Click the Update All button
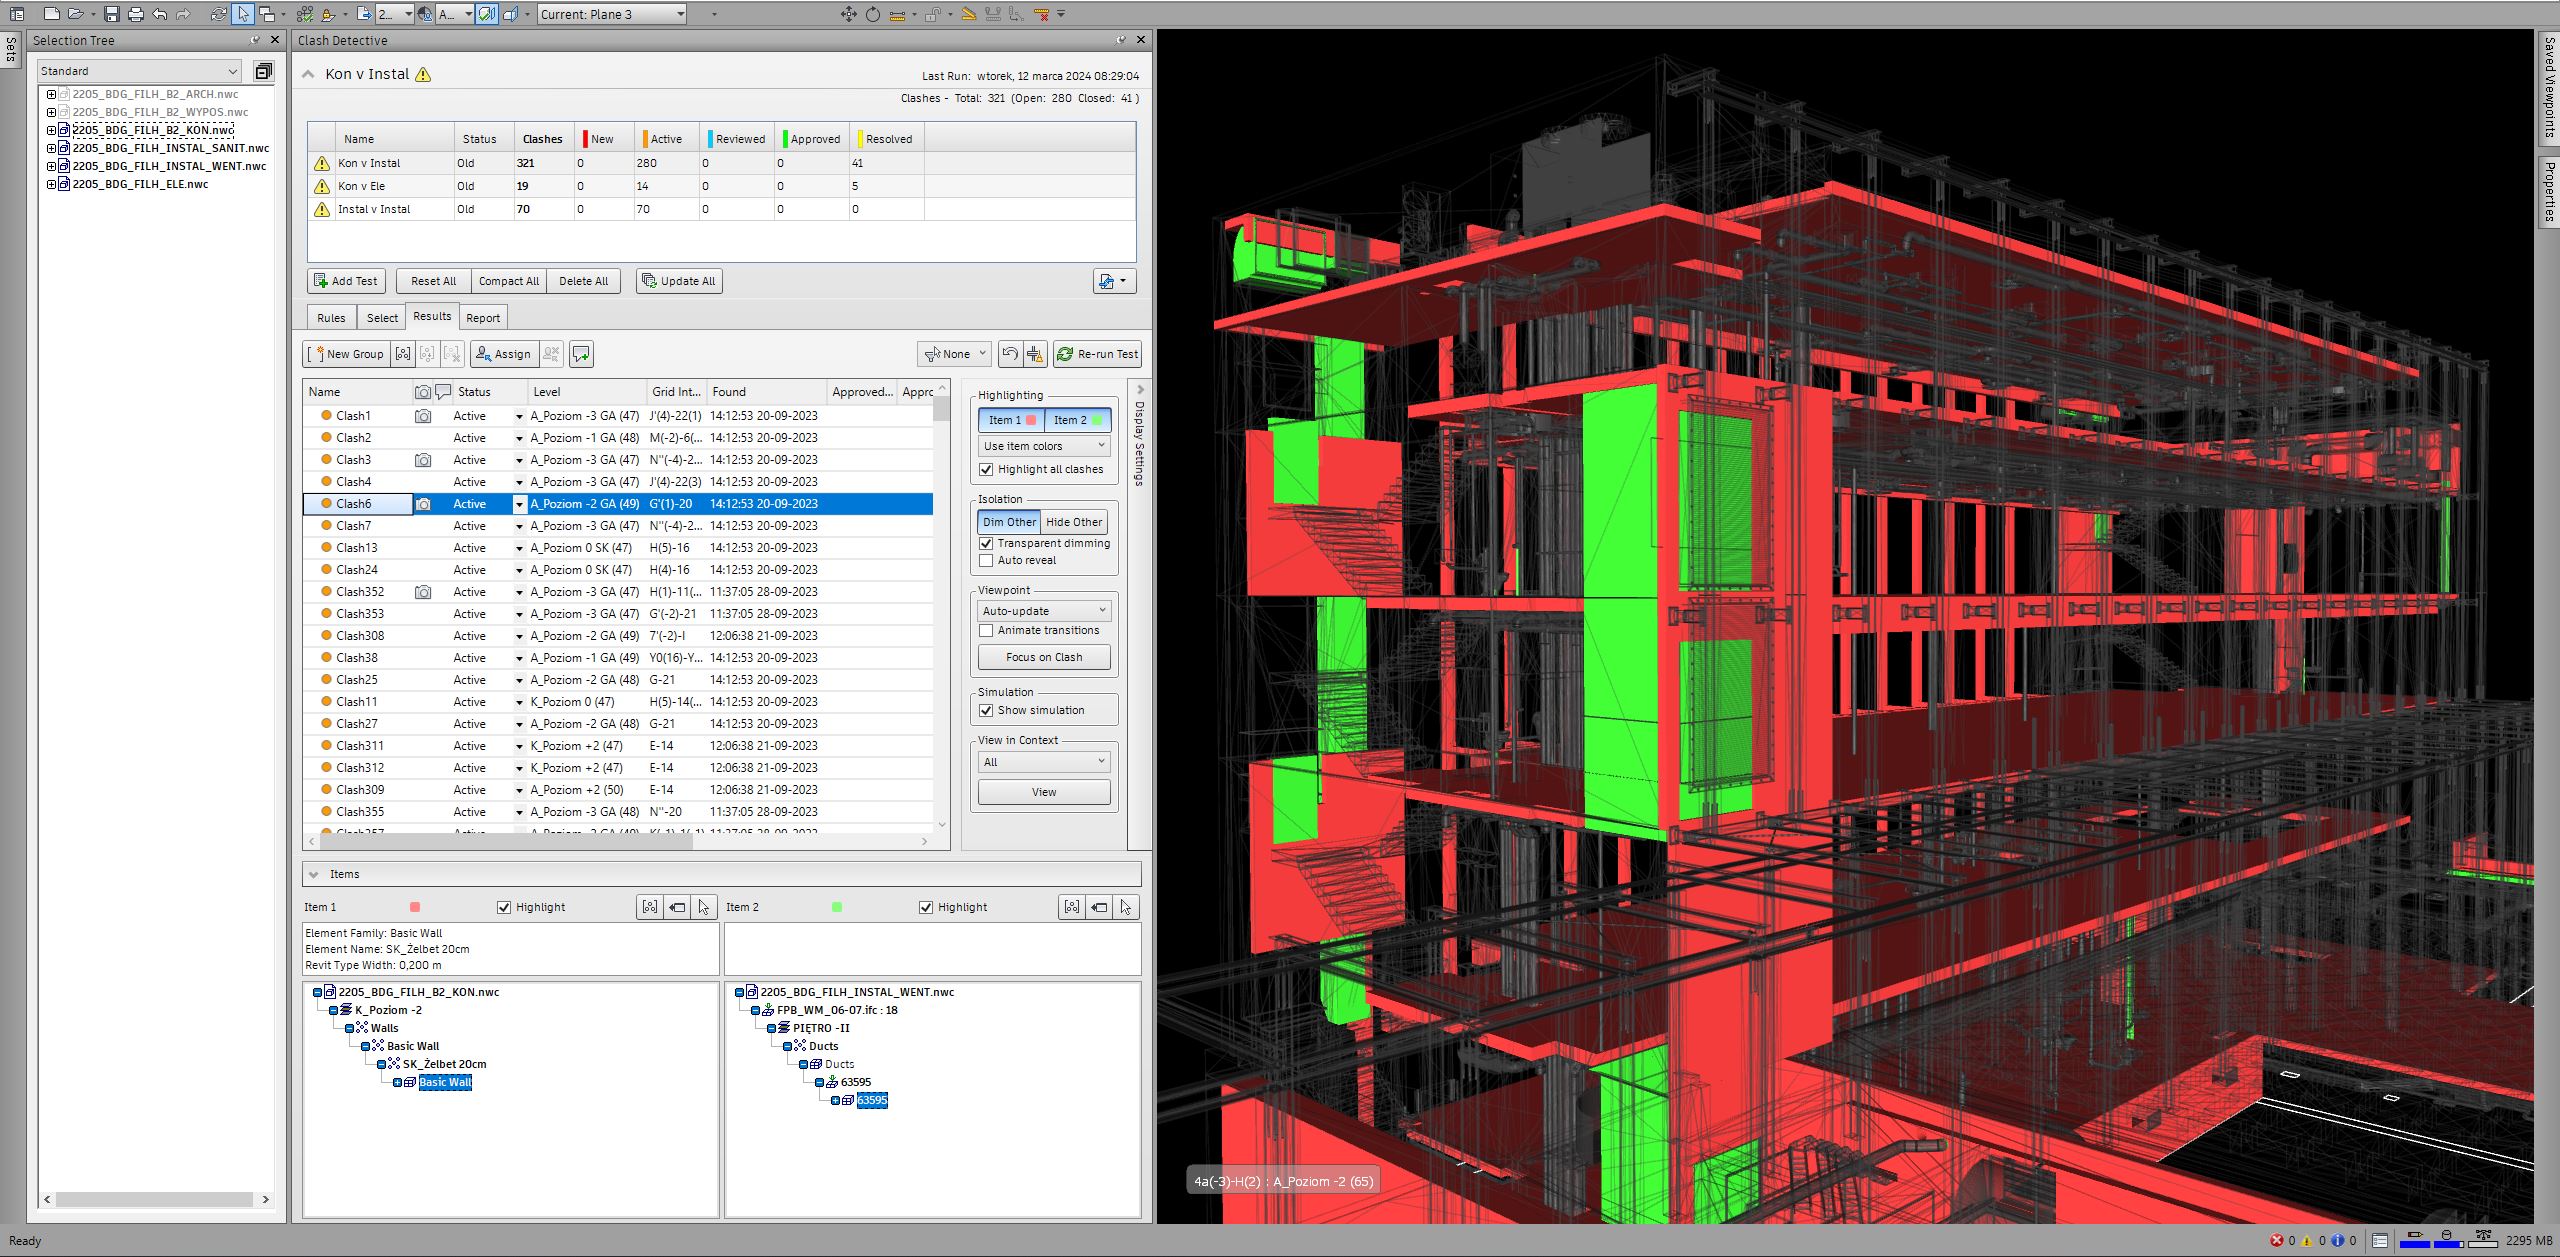Viewport: 2560px width, 1257px height. click(x=679, y=281)
